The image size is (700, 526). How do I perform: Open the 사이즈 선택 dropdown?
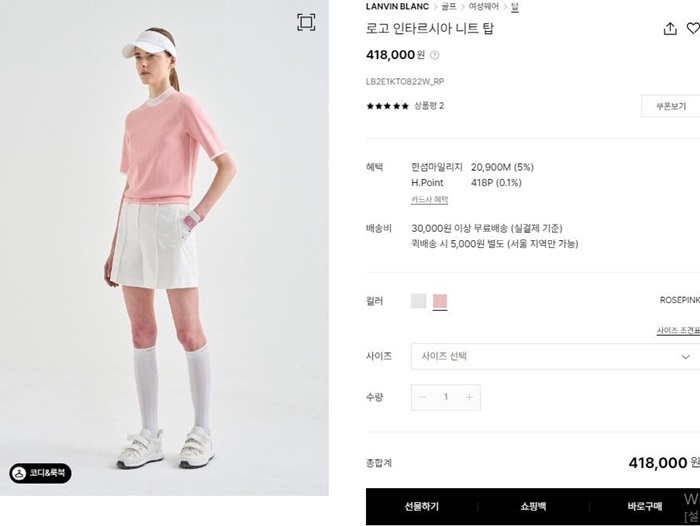pyautogui.click(x=555, y=356)
